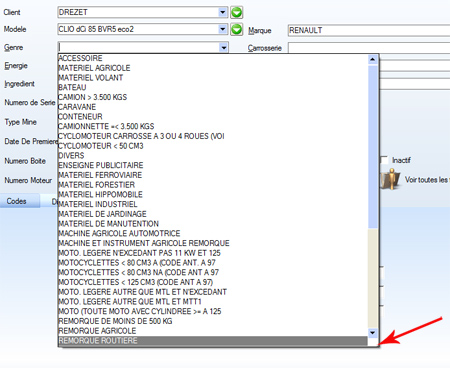Select CONTENEUR entry
Screen dimensions: 450x368
click(x=213, y=117)
